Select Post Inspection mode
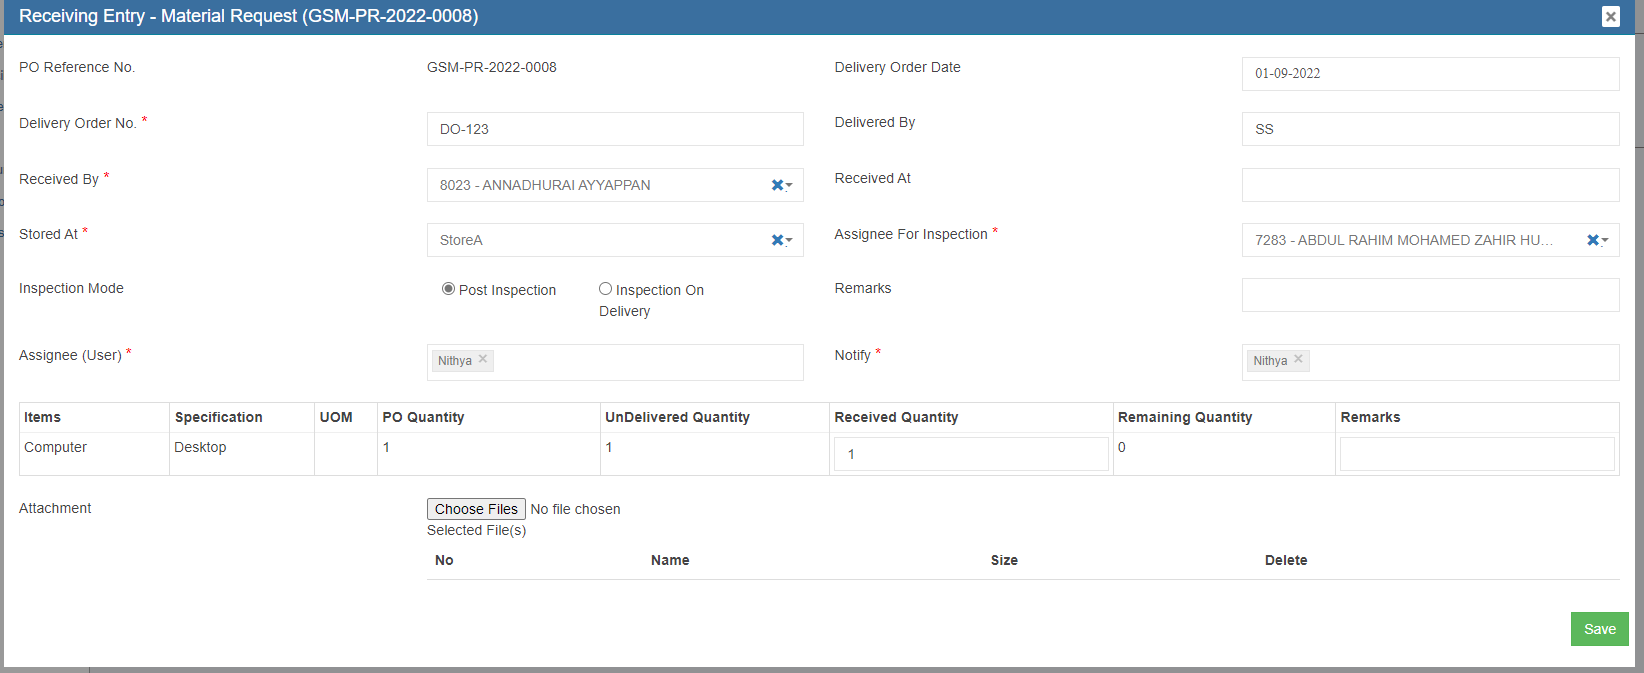The image size is (1644, 673). 448,289
